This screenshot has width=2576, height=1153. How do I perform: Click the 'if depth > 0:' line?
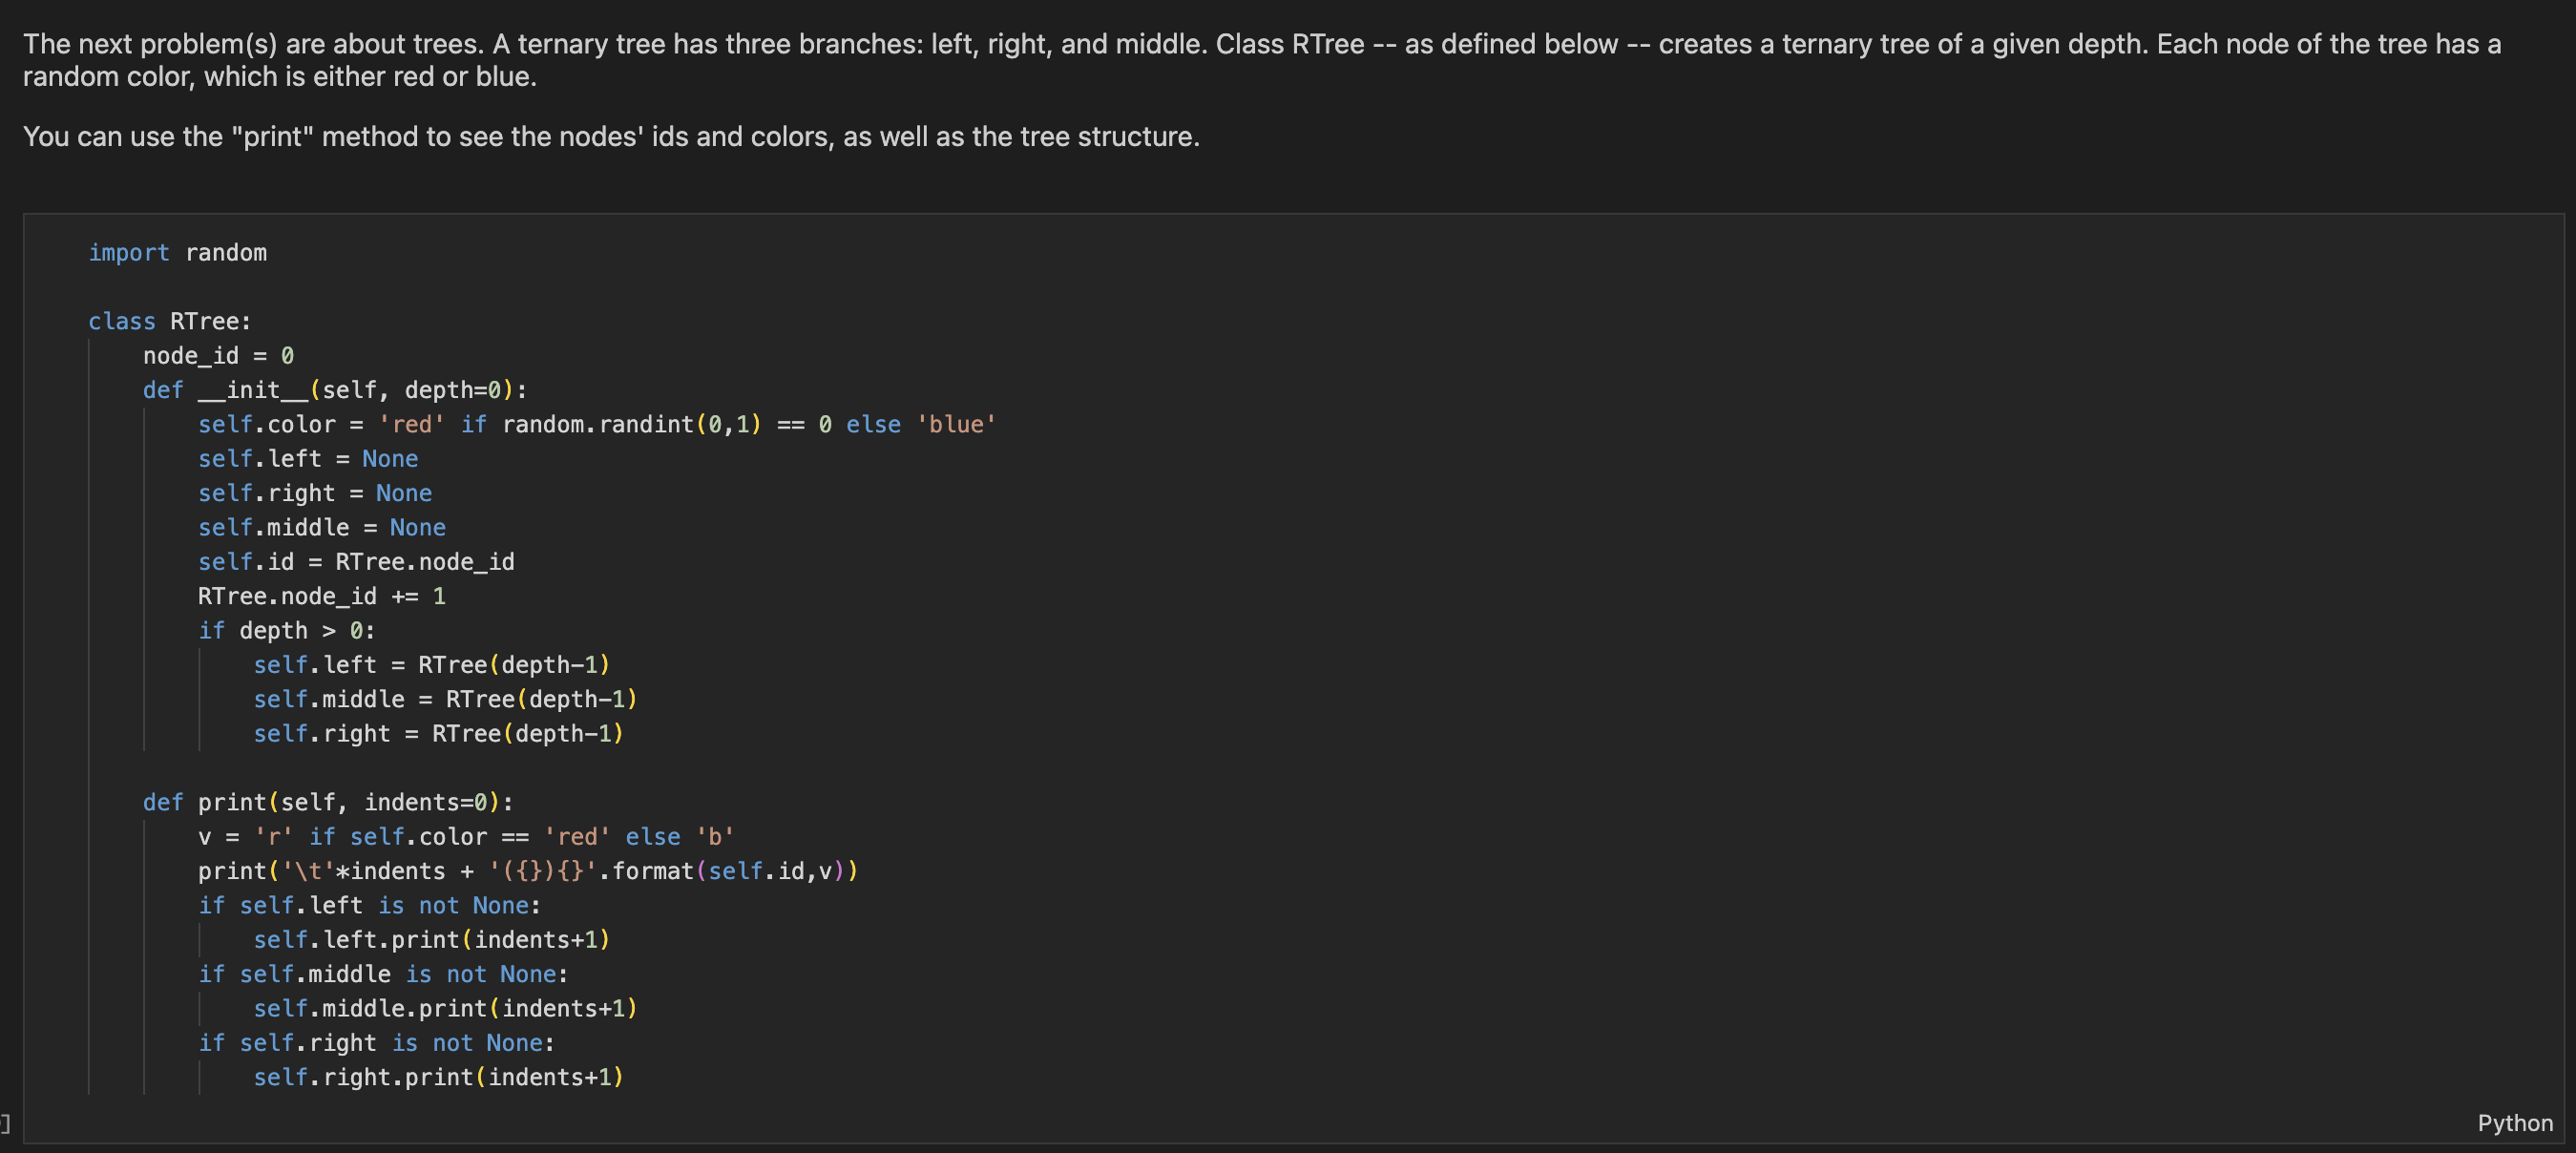[x=286, y=631]
